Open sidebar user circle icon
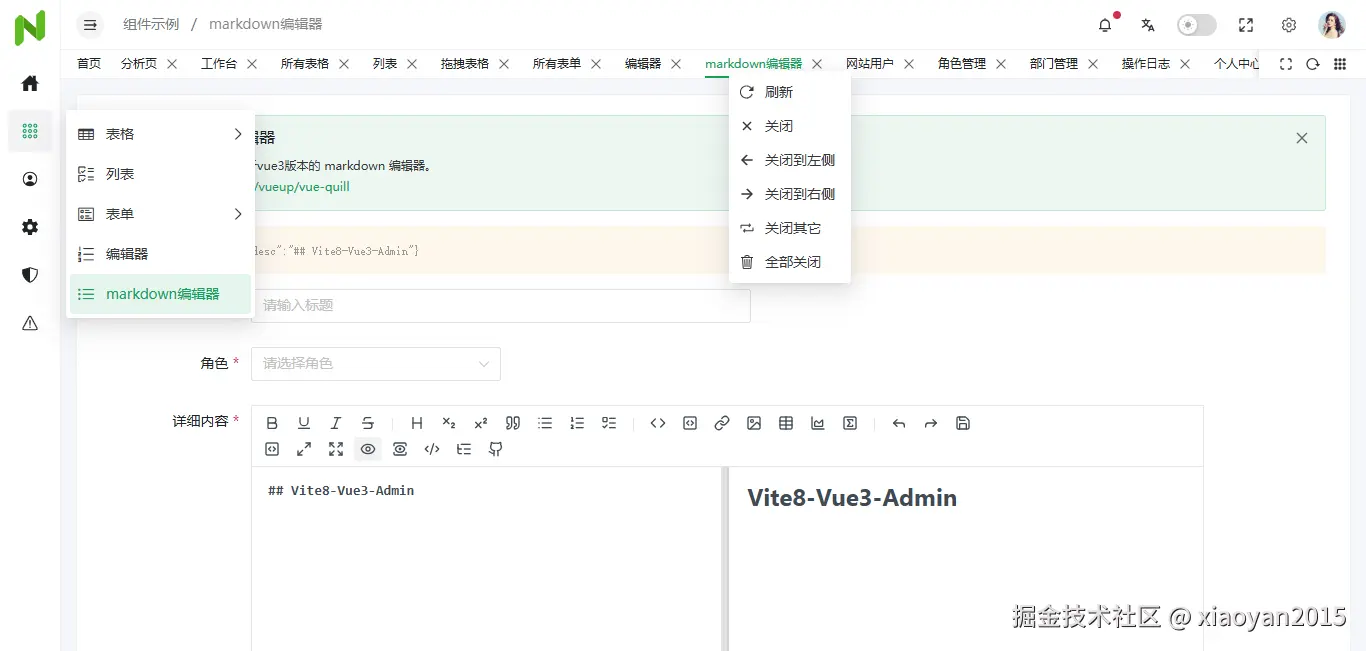This screenshot has width=1366, height=651. tap(30, 179)
